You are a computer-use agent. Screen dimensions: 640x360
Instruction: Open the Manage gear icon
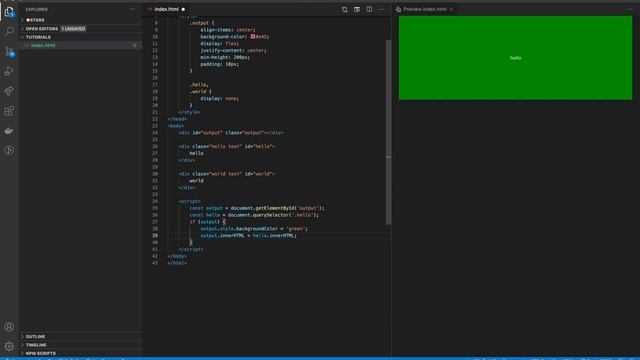9,346
